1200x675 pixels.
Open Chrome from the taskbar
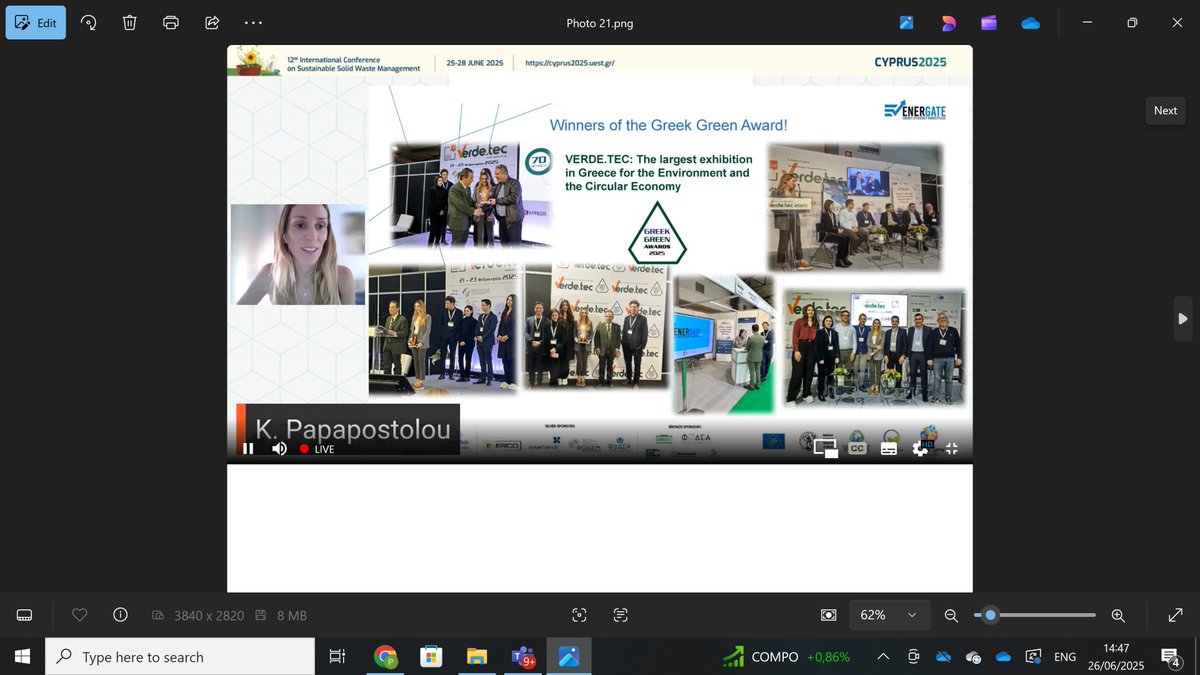(385, 657)
